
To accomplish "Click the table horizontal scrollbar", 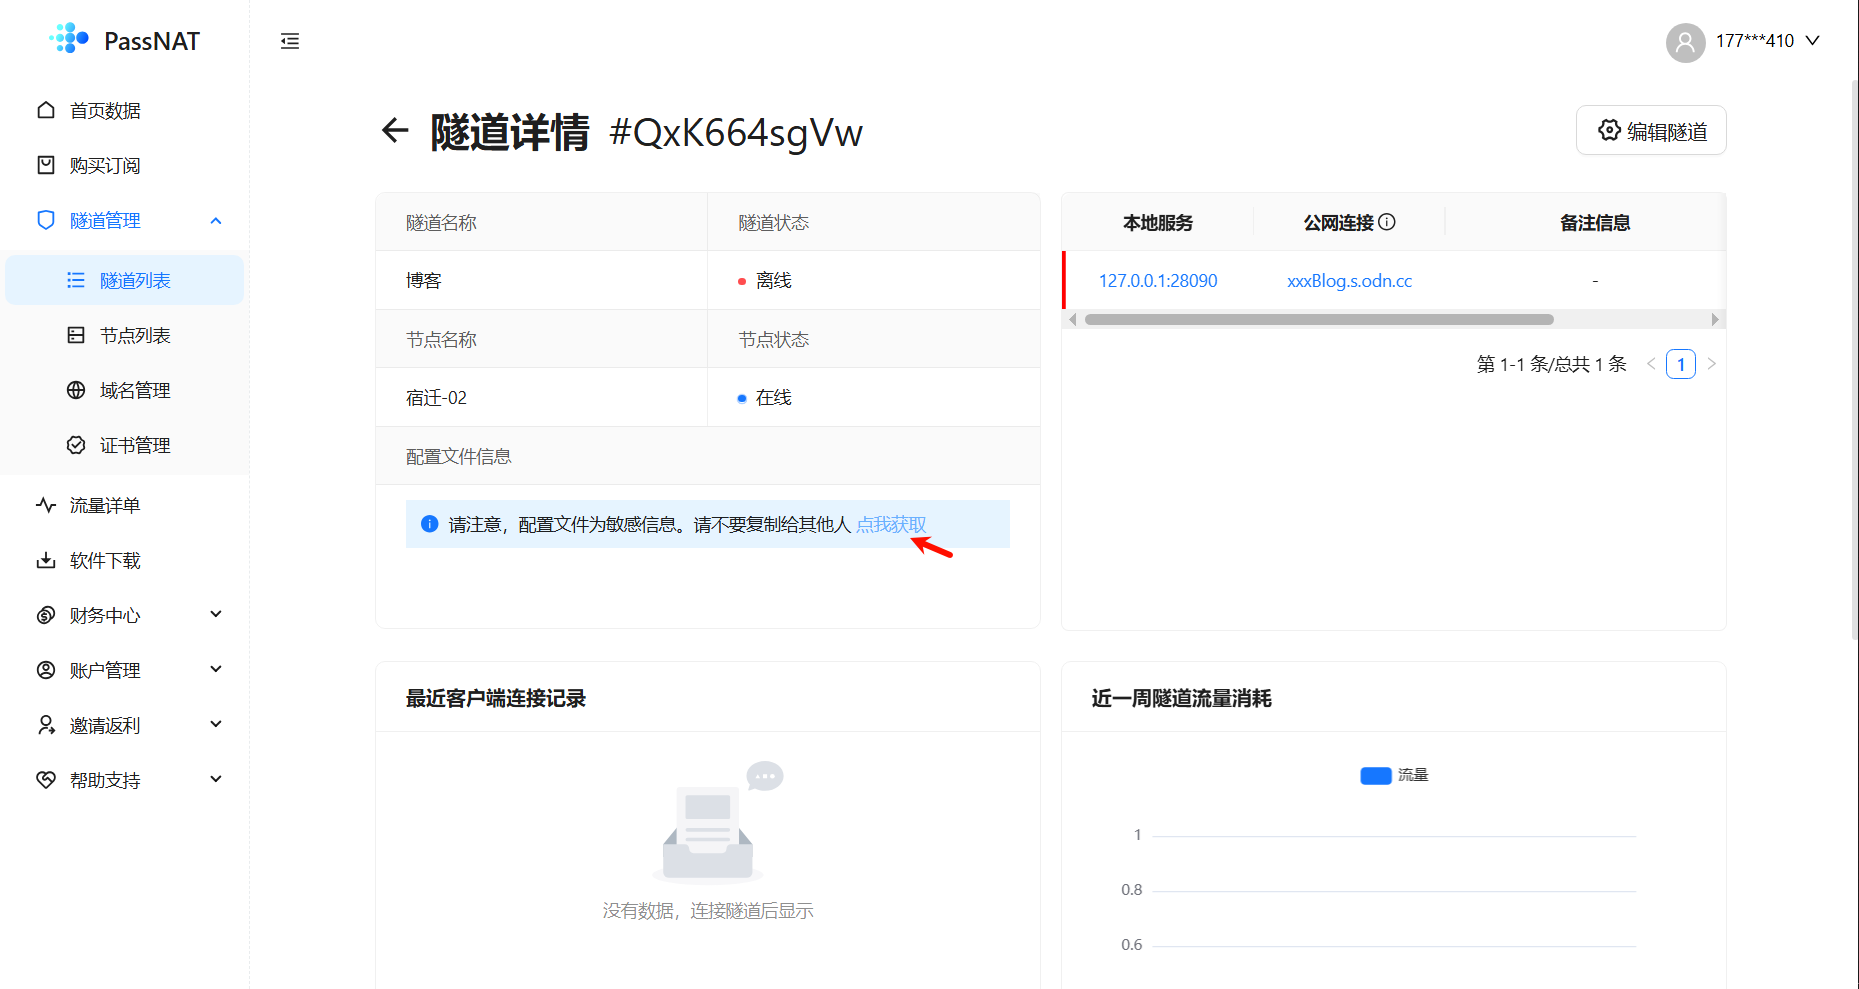I will pos(1318,320).
